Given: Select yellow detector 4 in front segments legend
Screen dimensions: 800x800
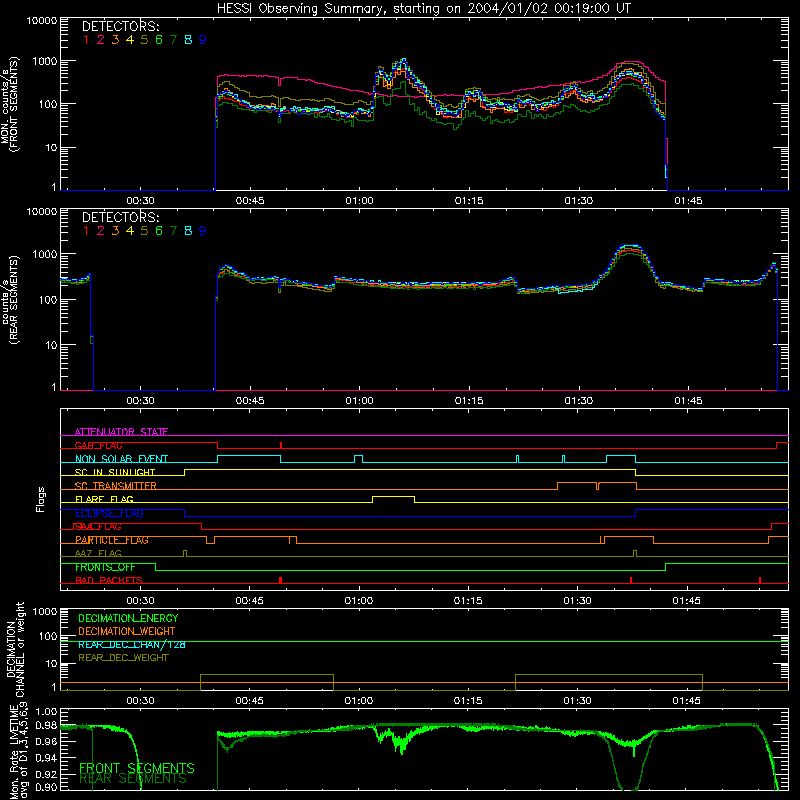Looking at the screenshot, I should tap(130, 40).
